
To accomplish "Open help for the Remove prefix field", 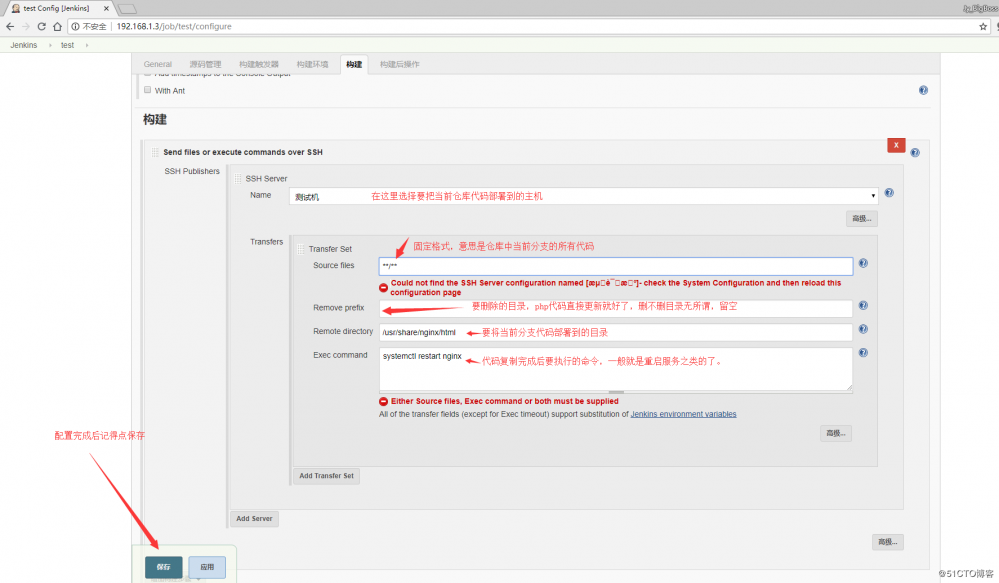I will pyautogui.click(x=862, y=305).
